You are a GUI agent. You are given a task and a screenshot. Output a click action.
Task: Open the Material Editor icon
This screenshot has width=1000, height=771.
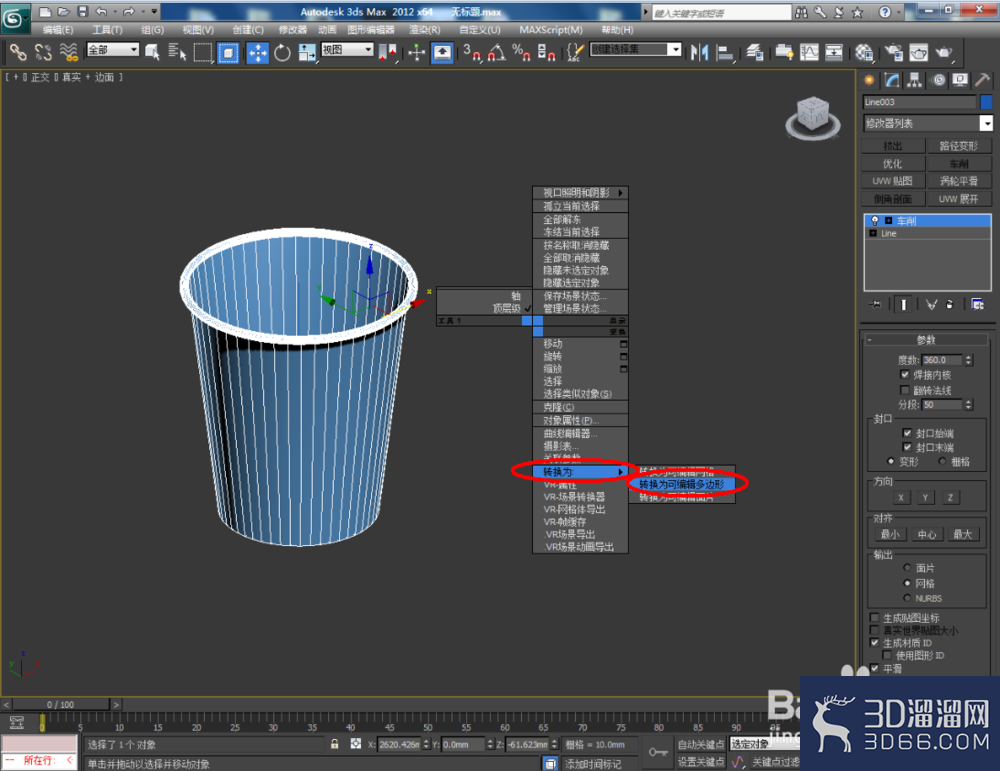864,52
